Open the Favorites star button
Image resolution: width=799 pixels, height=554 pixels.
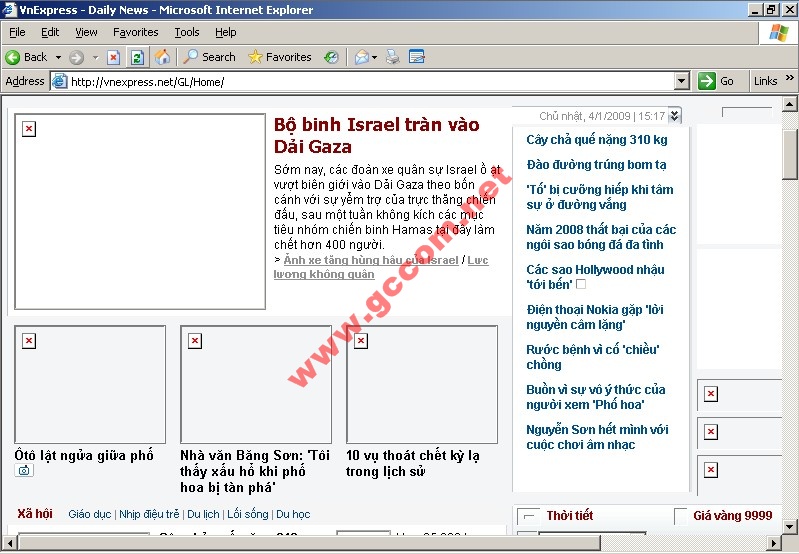[x=280, y=57]
